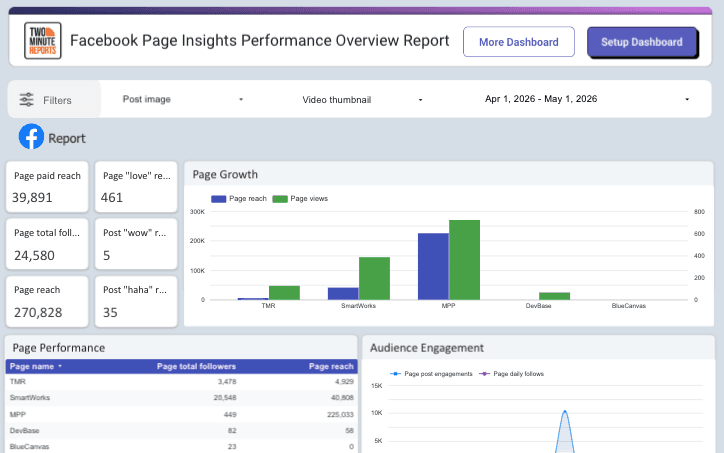Click the Post "haha" reactions scorecard
Image resolution: width=724 pixels, height=453 pixels.
(x=136, y=302)
